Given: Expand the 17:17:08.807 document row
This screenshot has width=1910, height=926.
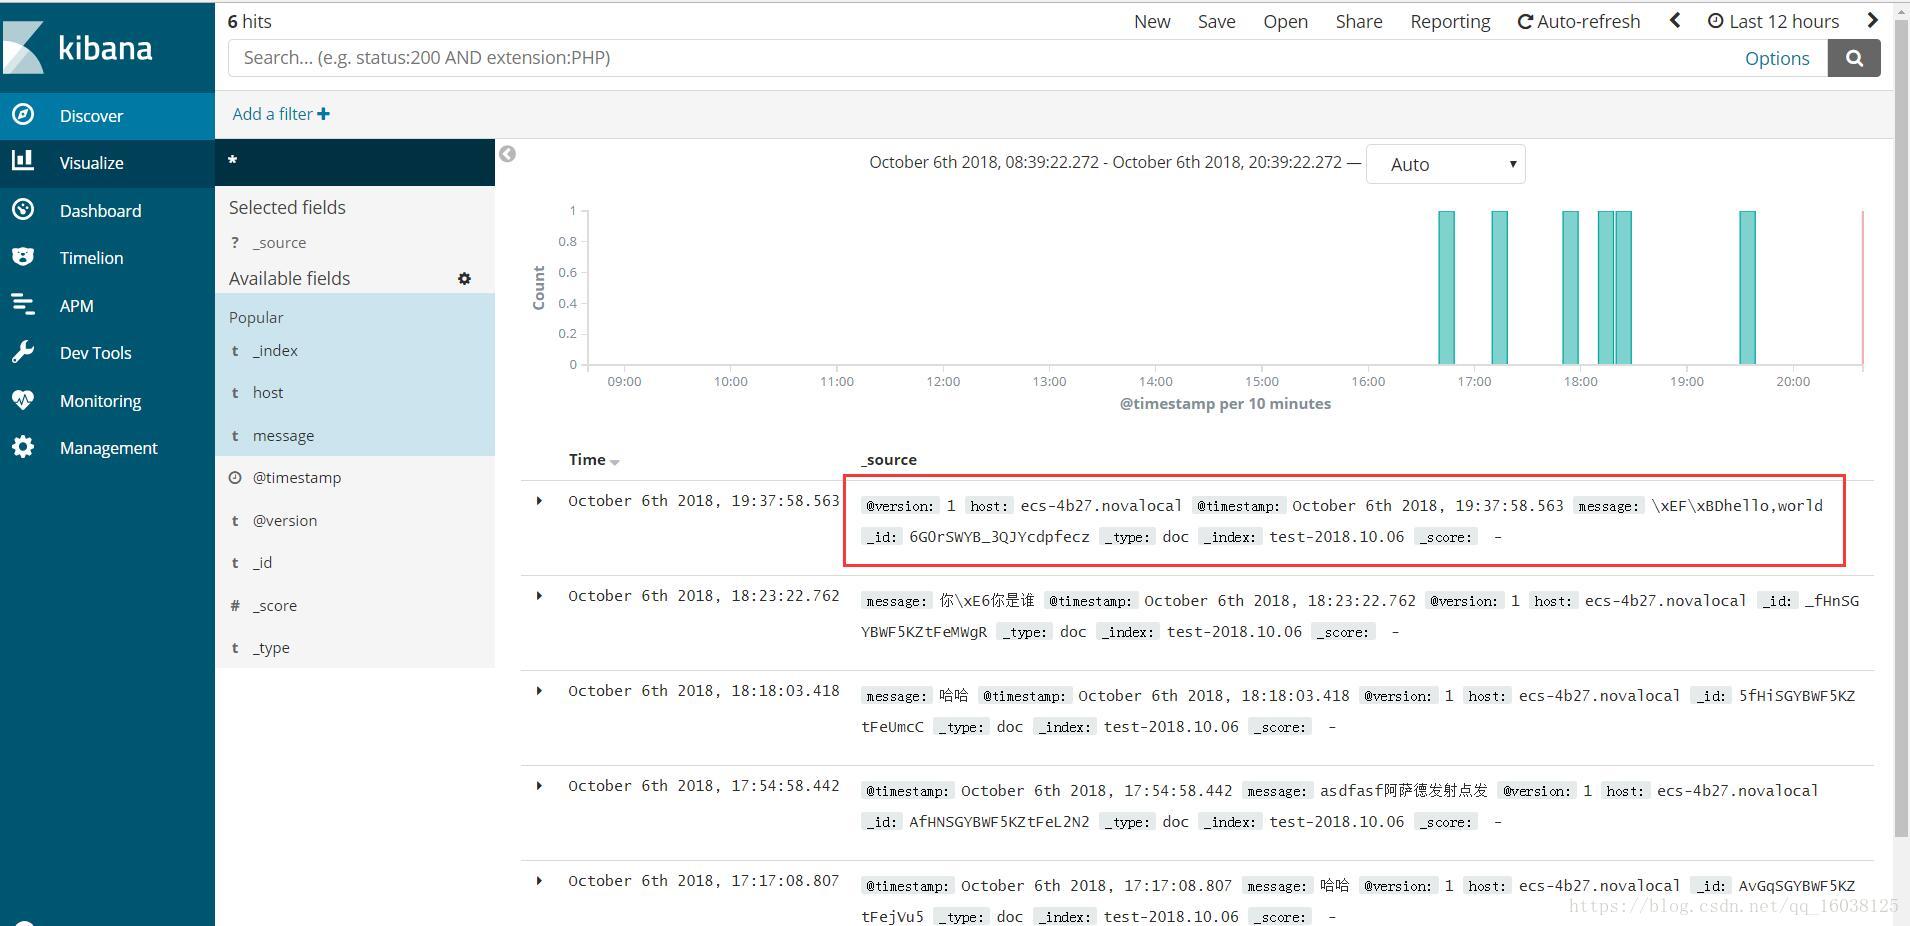Looking at the screenshot, I should pyautogui.click(x=539, y=881).
